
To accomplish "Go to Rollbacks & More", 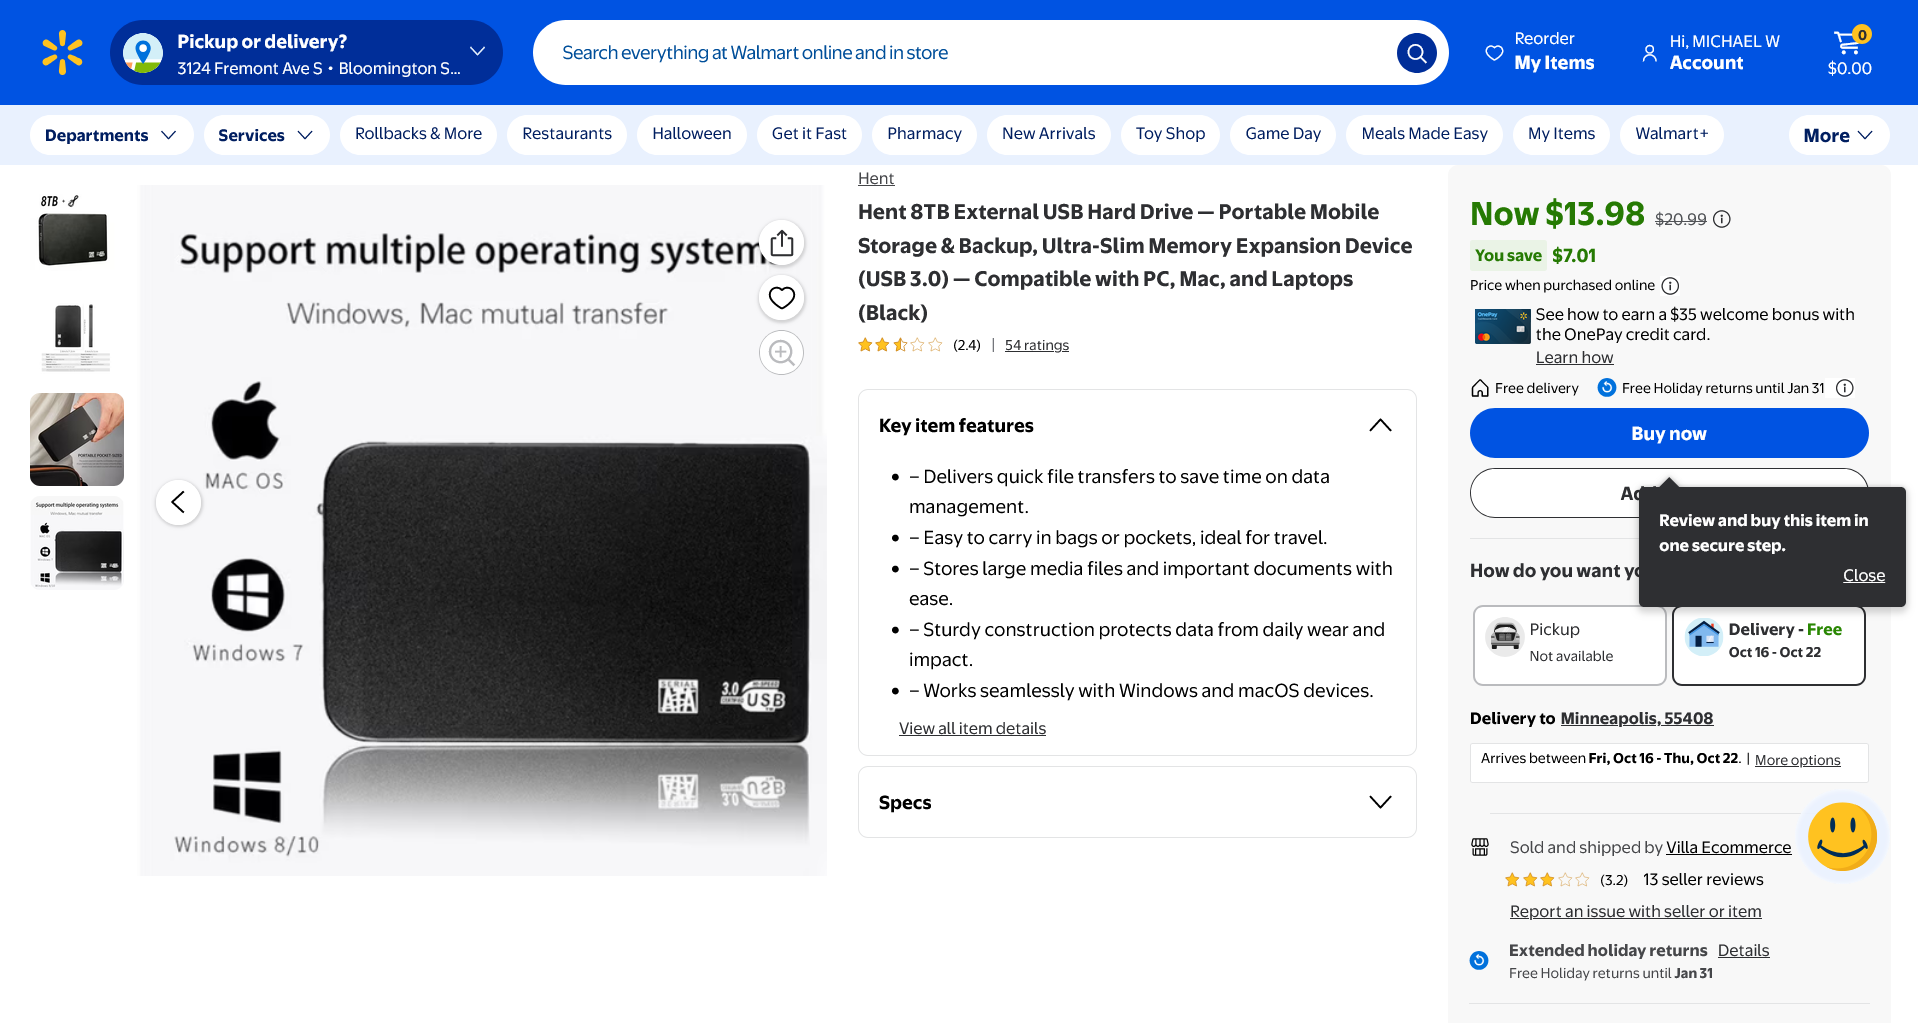I will click(418, 134).
